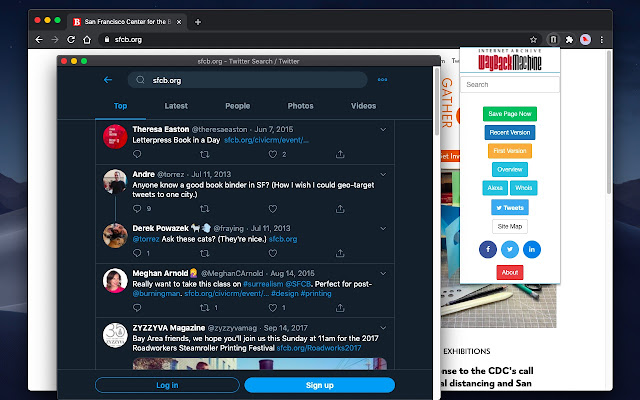
Task: Share Andre's book binder tweet
Action: click(340, 209)
